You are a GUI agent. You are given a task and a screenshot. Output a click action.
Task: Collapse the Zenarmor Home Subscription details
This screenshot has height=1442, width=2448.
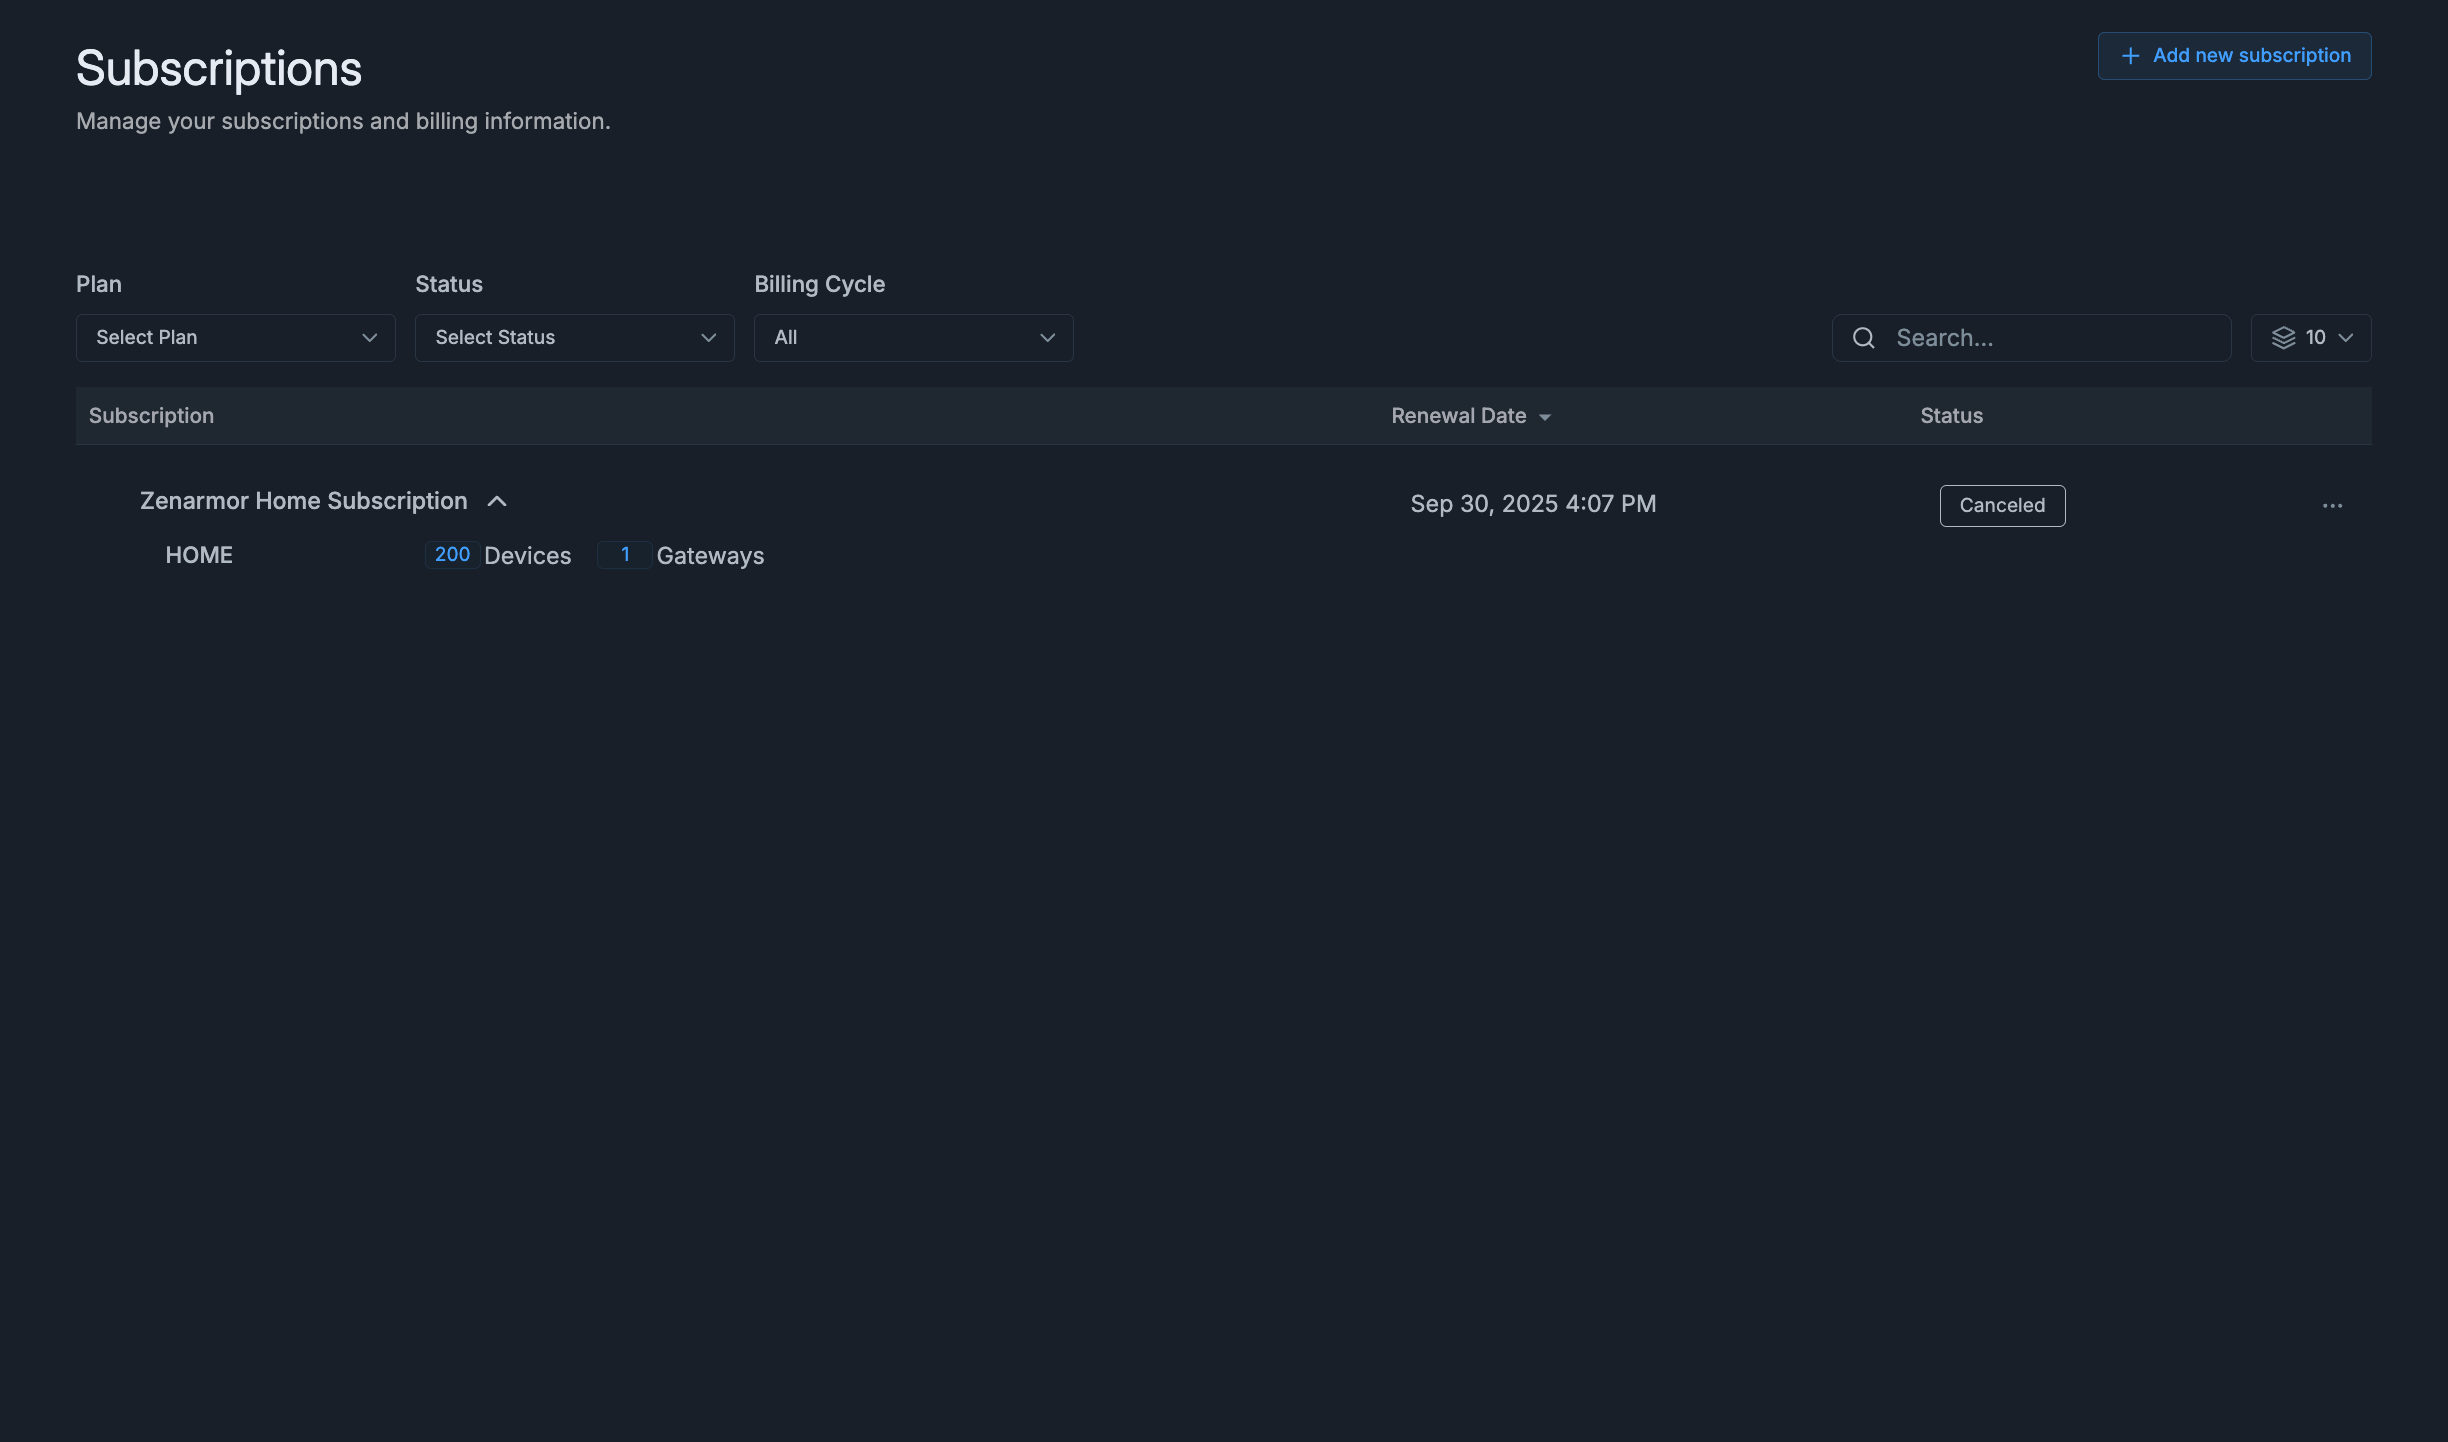click(498, 501)
